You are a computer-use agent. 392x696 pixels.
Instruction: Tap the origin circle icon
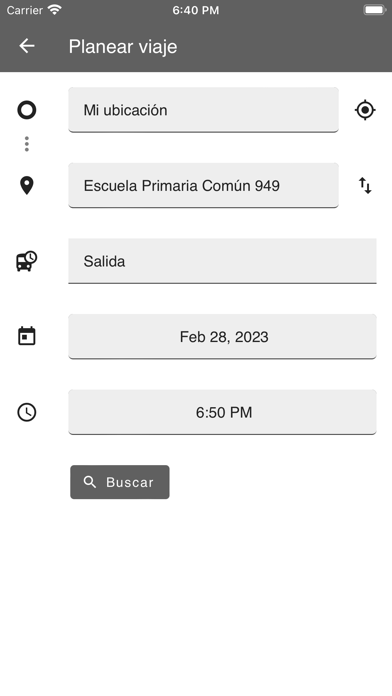click(x=27, y=110)
